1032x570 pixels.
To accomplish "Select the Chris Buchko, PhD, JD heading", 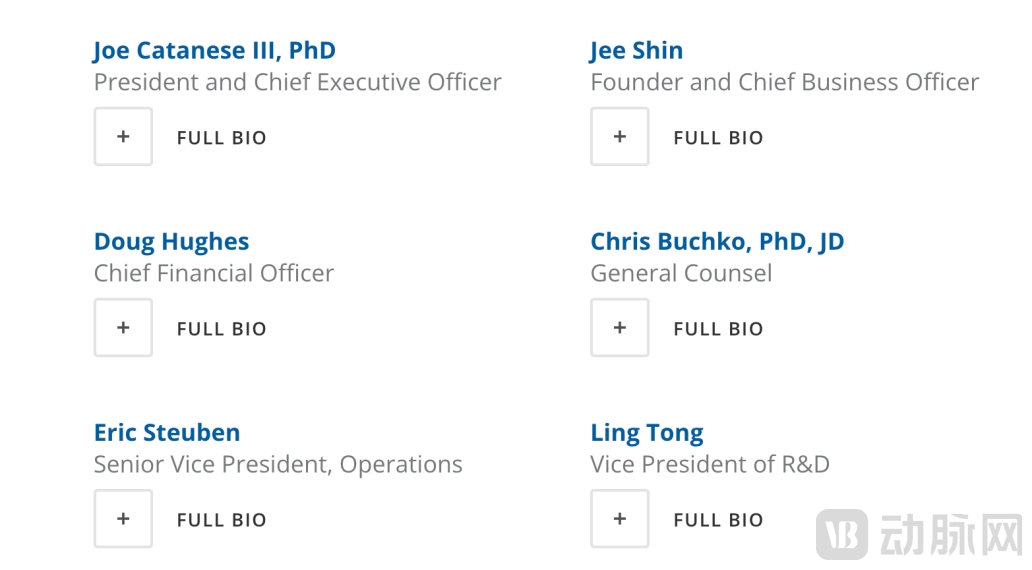I will point(717,242).
